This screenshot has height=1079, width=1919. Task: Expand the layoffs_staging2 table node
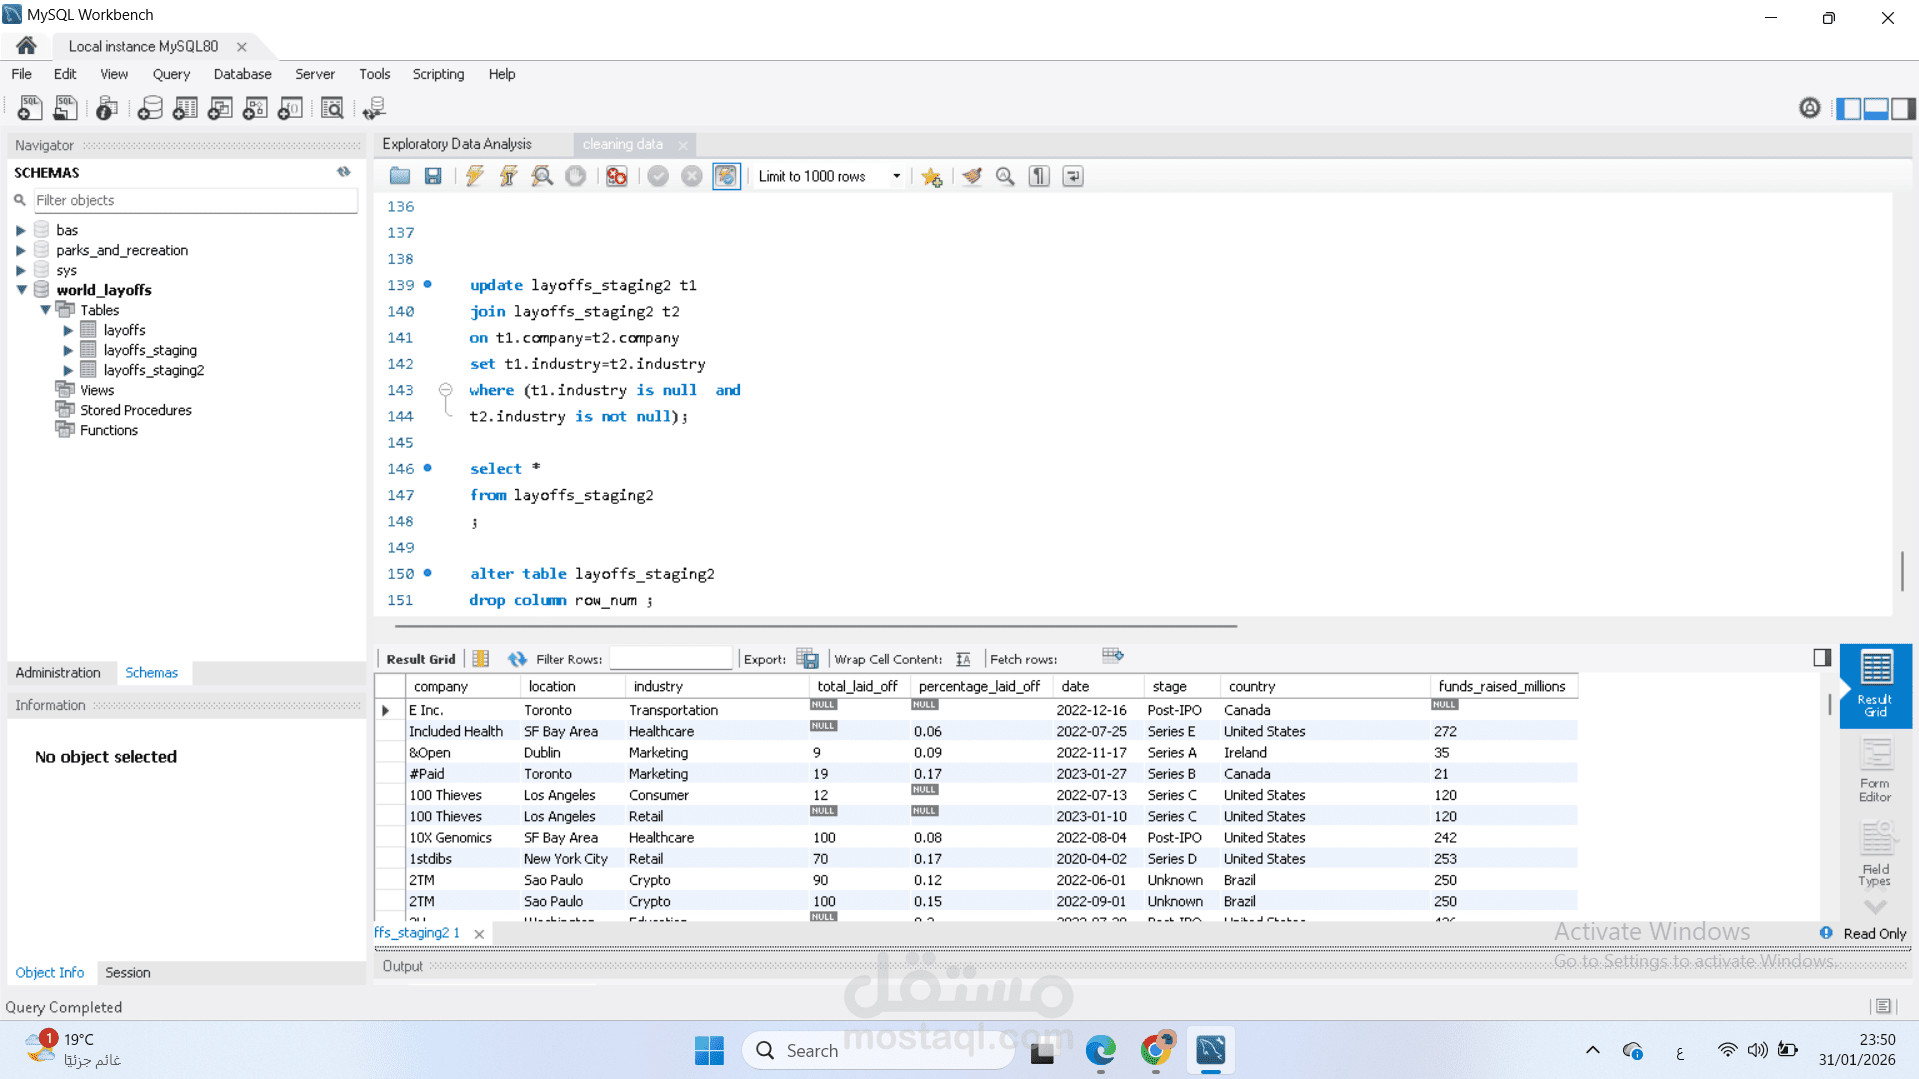click(68, 370)
